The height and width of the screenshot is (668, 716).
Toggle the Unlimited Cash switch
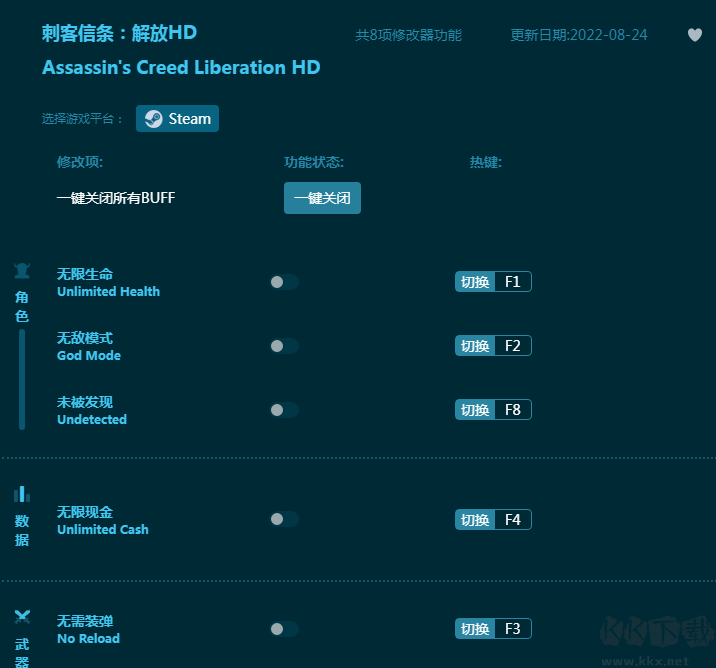[x=284, y=519]
